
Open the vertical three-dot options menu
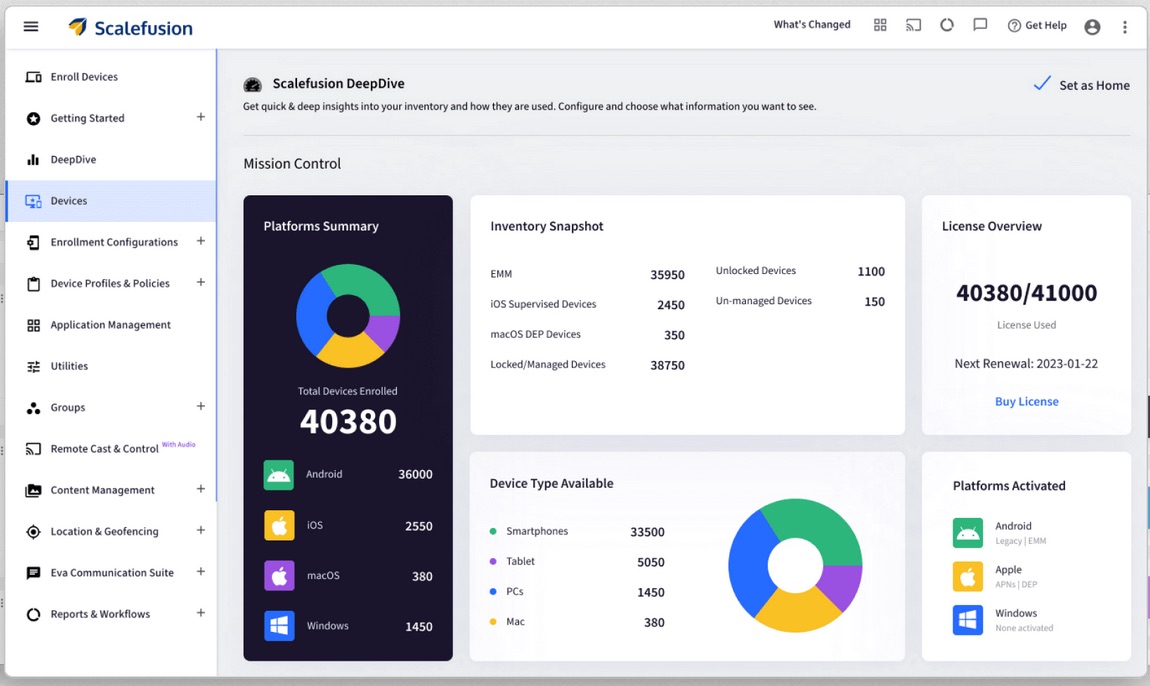click(1124, 27)
